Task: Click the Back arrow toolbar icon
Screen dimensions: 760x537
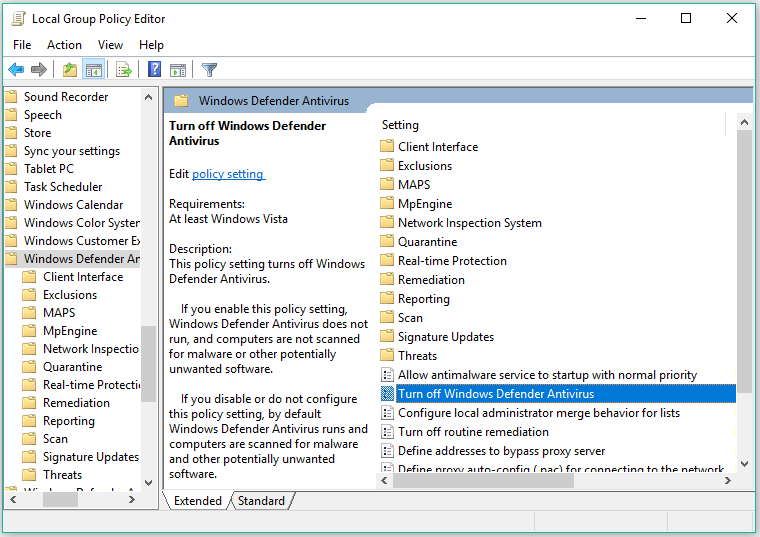Action: 16,70
